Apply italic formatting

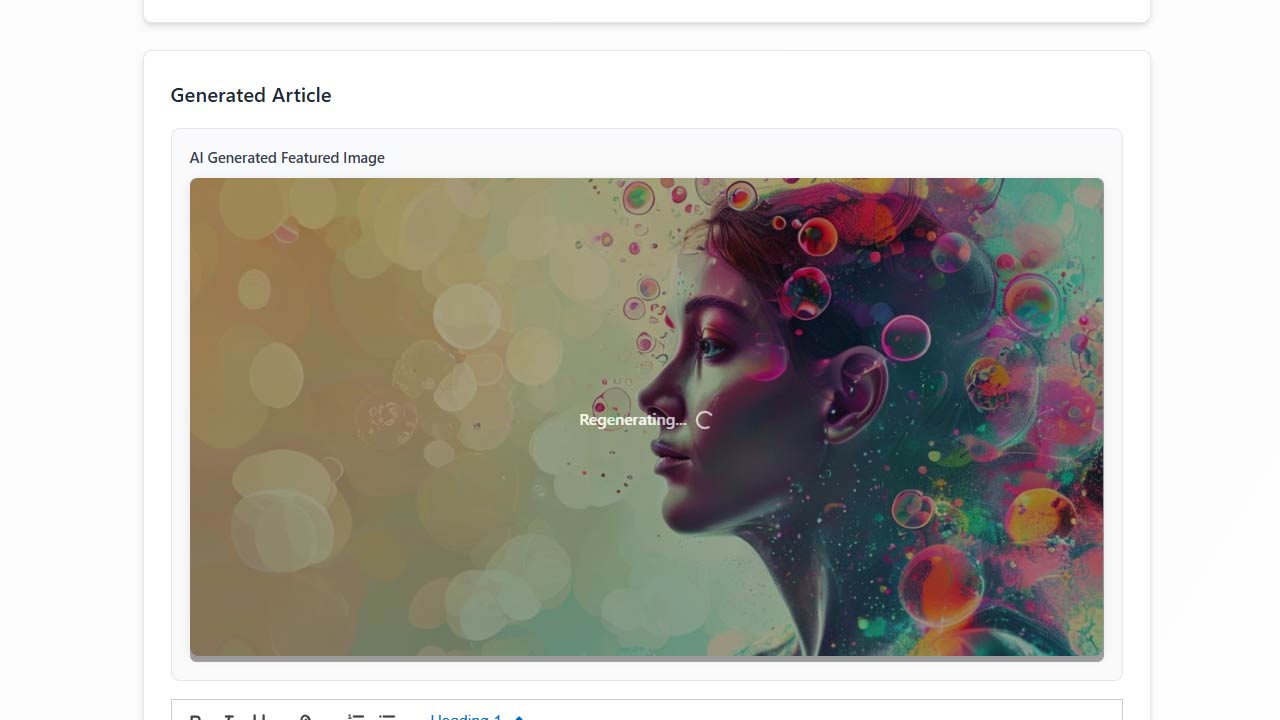coord(228,716)
